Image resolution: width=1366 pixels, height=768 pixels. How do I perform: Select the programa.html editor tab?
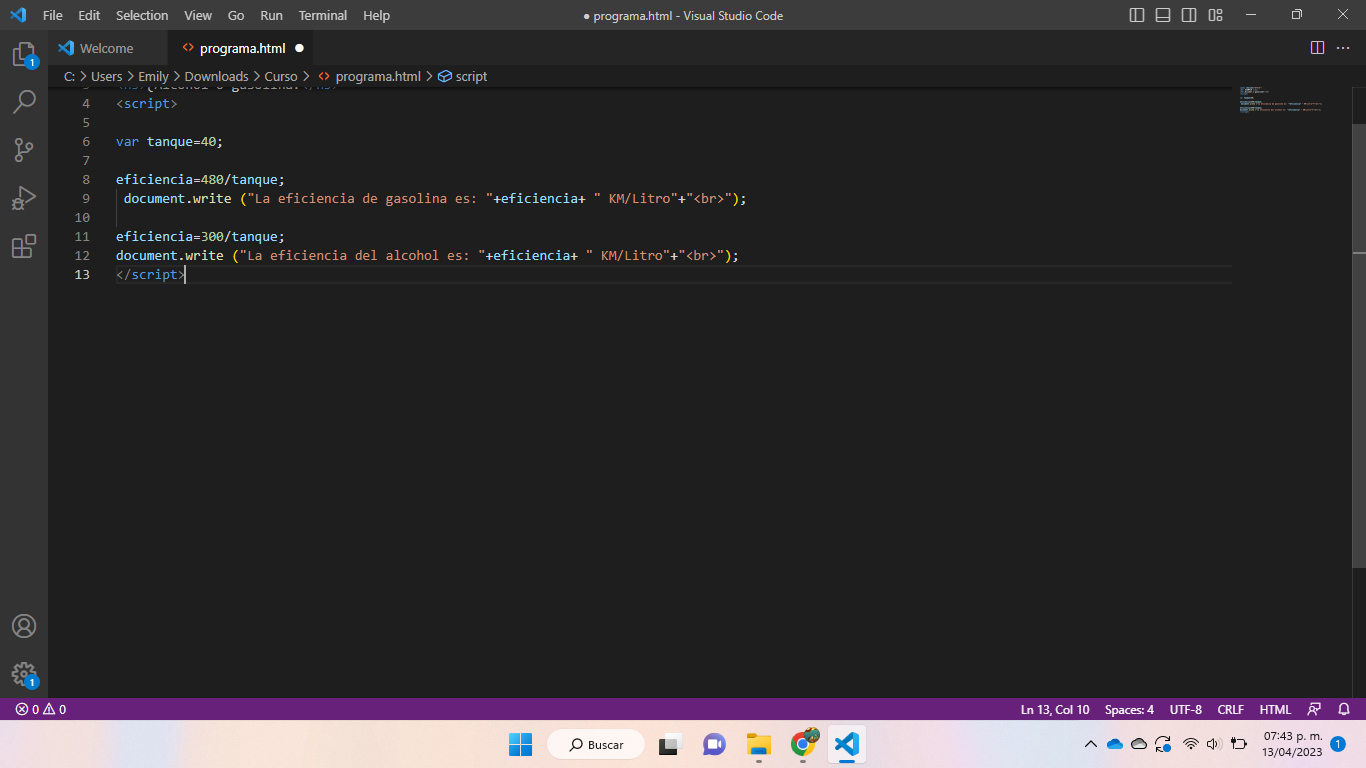coord(242,48)
